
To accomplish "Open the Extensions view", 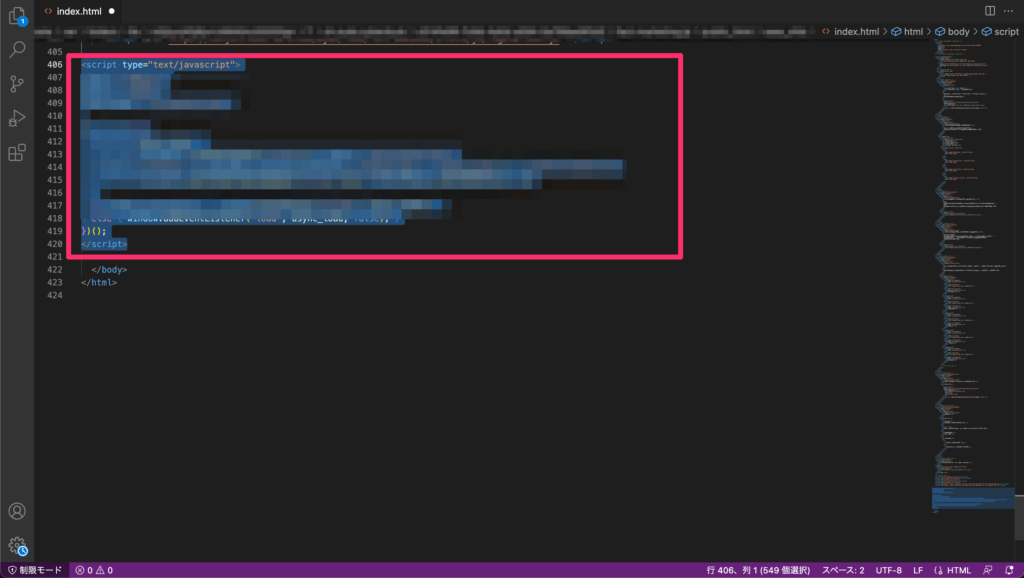I will coord(17,153).
